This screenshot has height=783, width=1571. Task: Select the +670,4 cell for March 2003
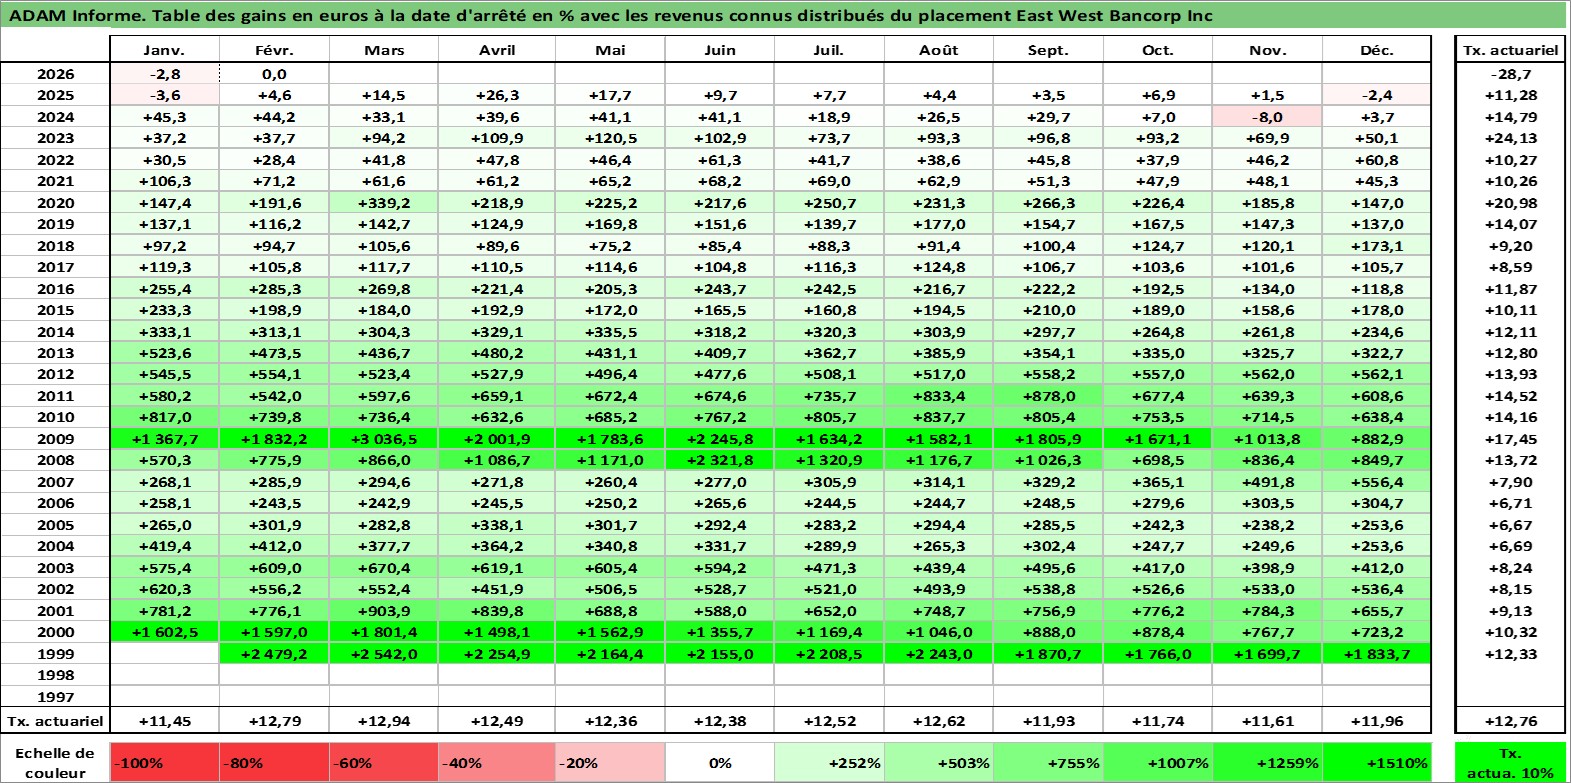point(384,568)
